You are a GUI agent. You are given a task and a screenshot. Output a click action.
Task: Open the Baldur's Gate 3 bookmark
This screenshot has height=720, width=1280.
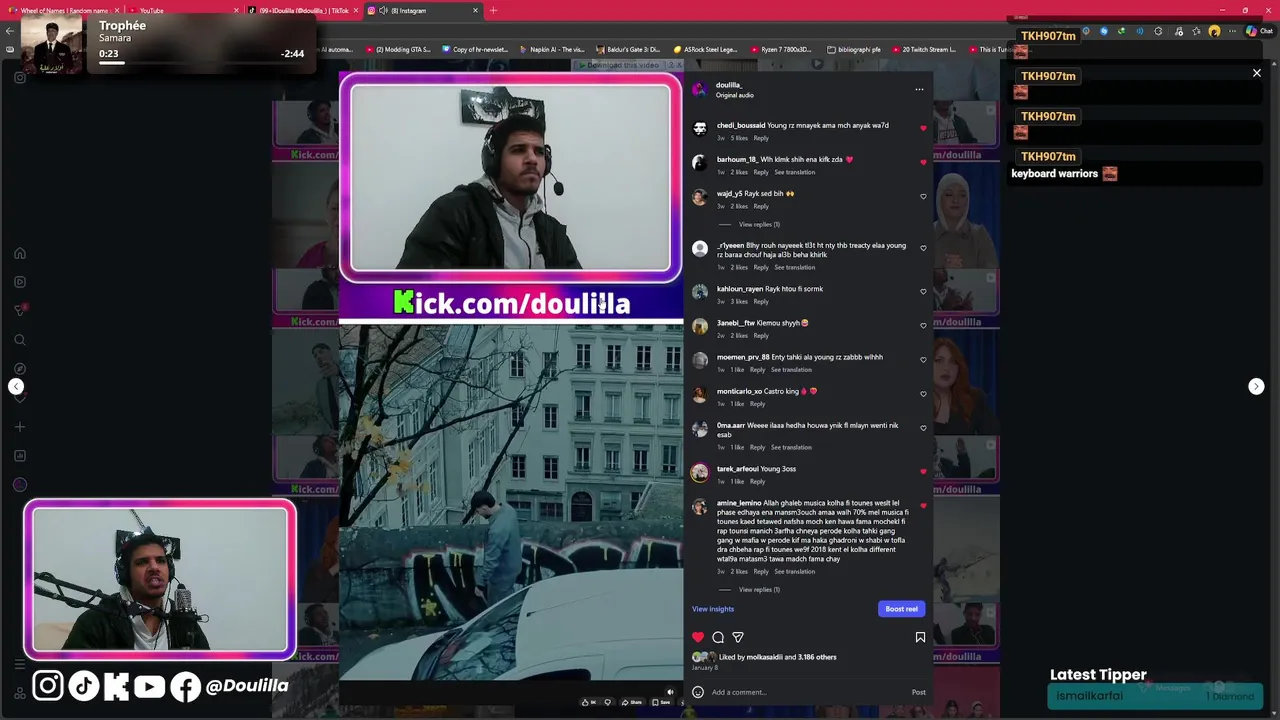tap(628, 49)
